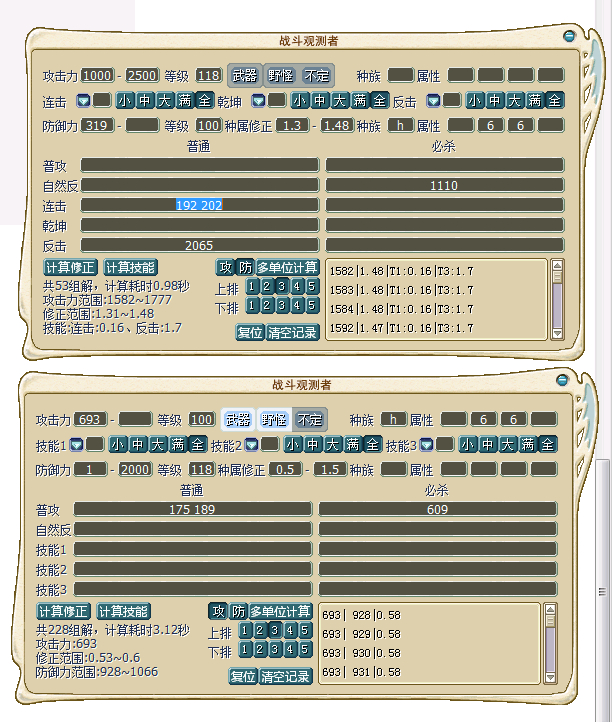Click 清空记录 in the lower window
Viewport: 612px width, 722px height.
(x=286, y=676)
